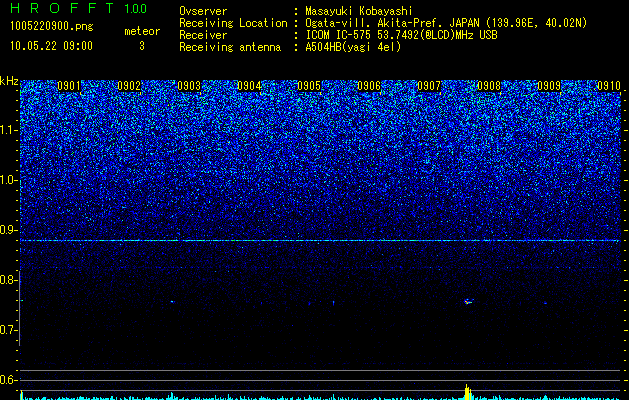Viewport: 629px width, 400px height.
Task: Click the 1.0 frequency axis label
Action: point(9,180)
